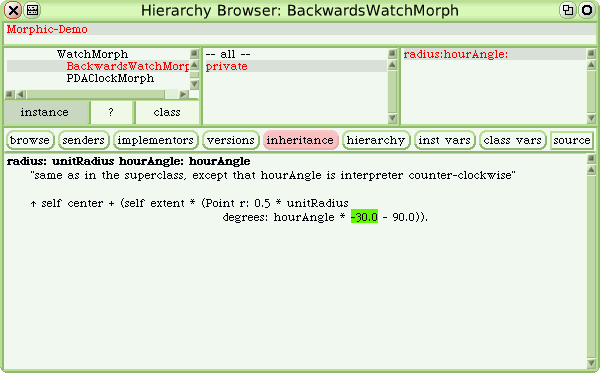Click inside the method comment text
The height and width of the screenshot is (373, 600).
point(273,175)
